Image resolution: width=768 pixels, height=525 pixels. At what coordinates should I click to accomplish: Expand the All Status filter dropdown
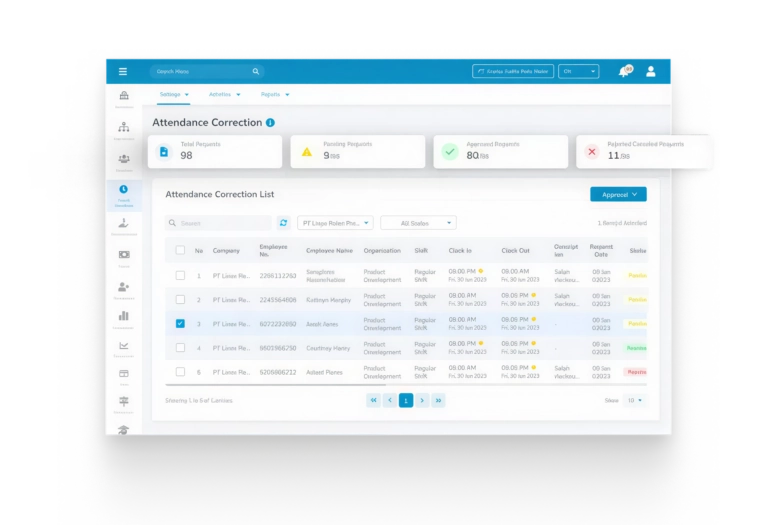418,223
